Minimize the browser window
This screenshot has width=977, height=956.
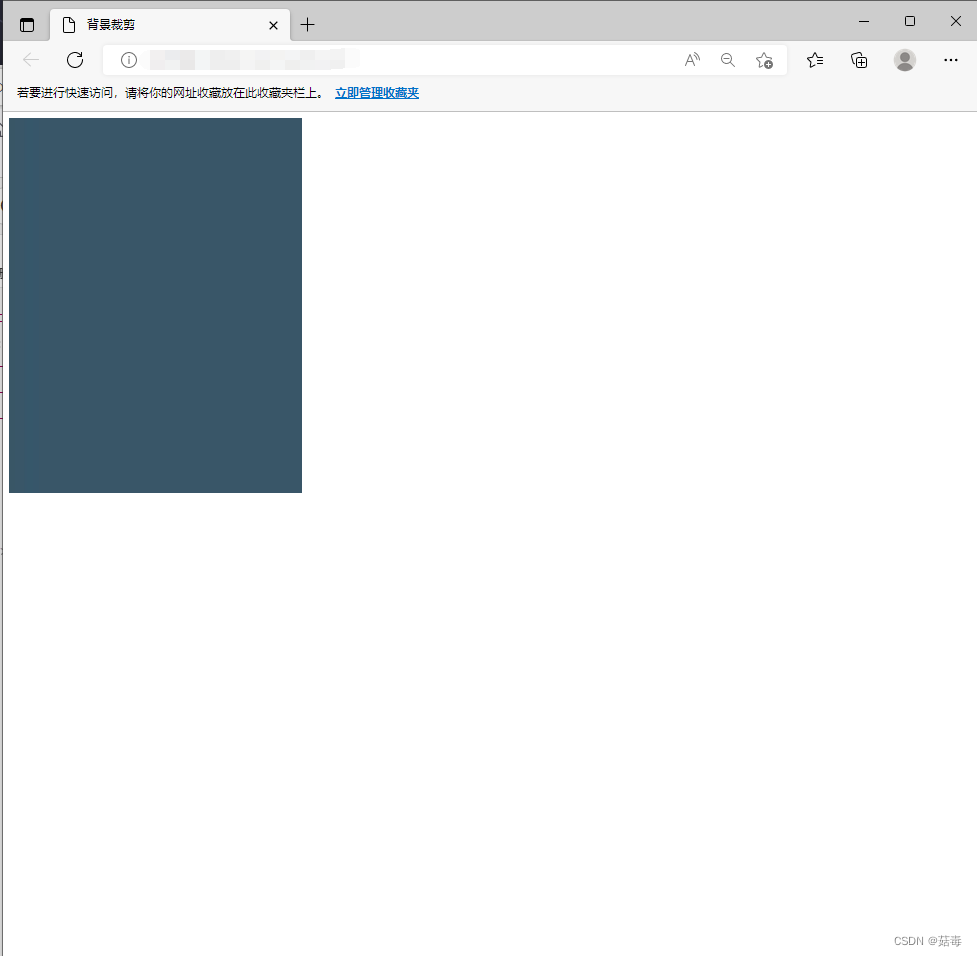864,21
